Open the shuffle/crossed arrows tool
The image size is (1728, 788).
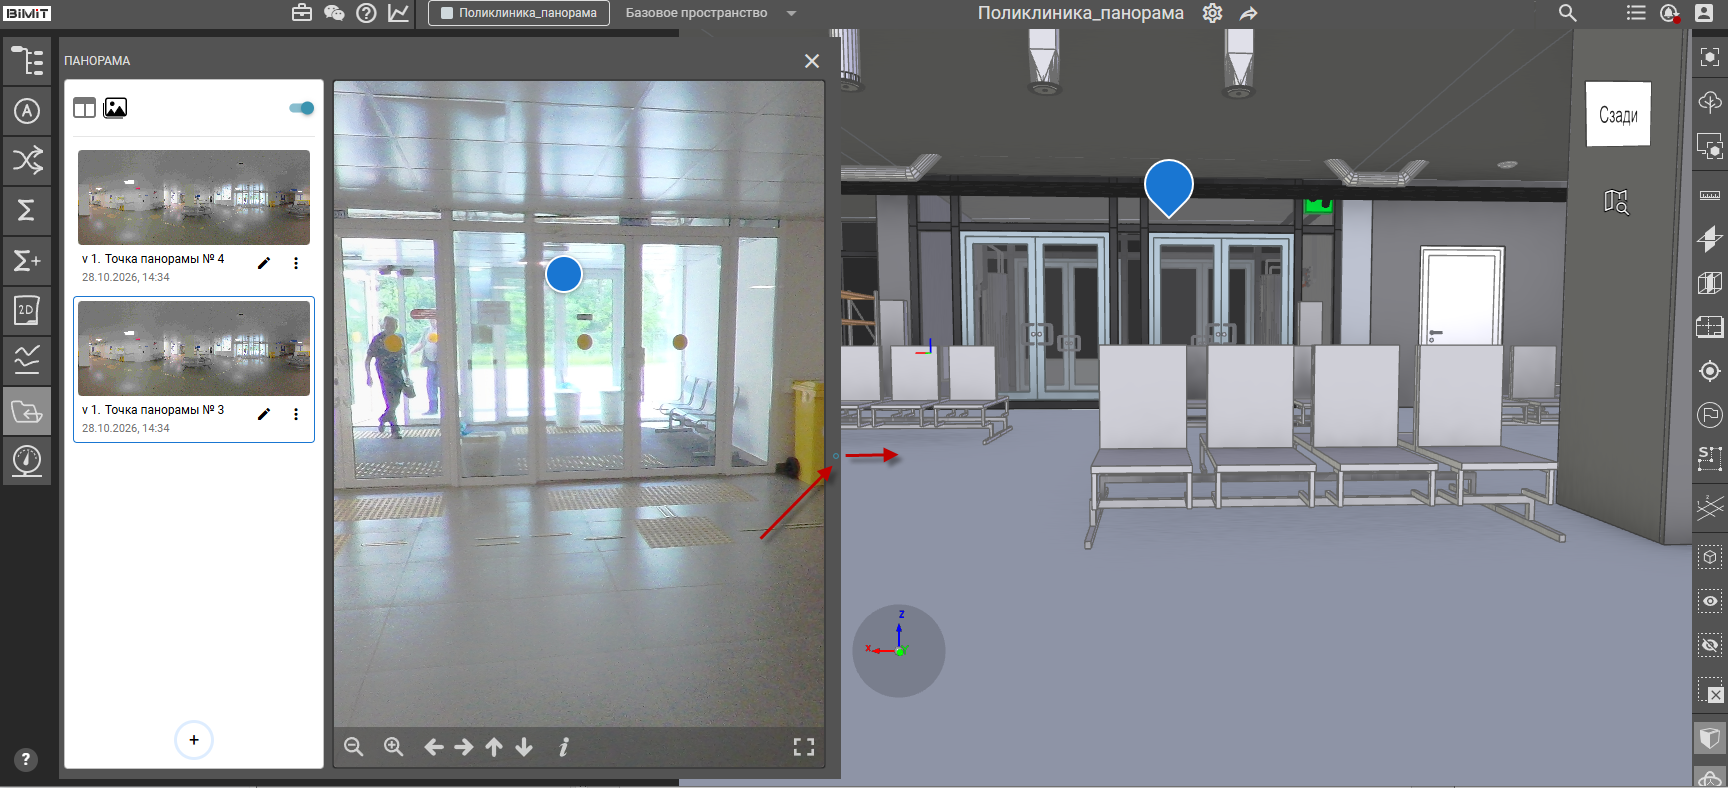[27, 160]
